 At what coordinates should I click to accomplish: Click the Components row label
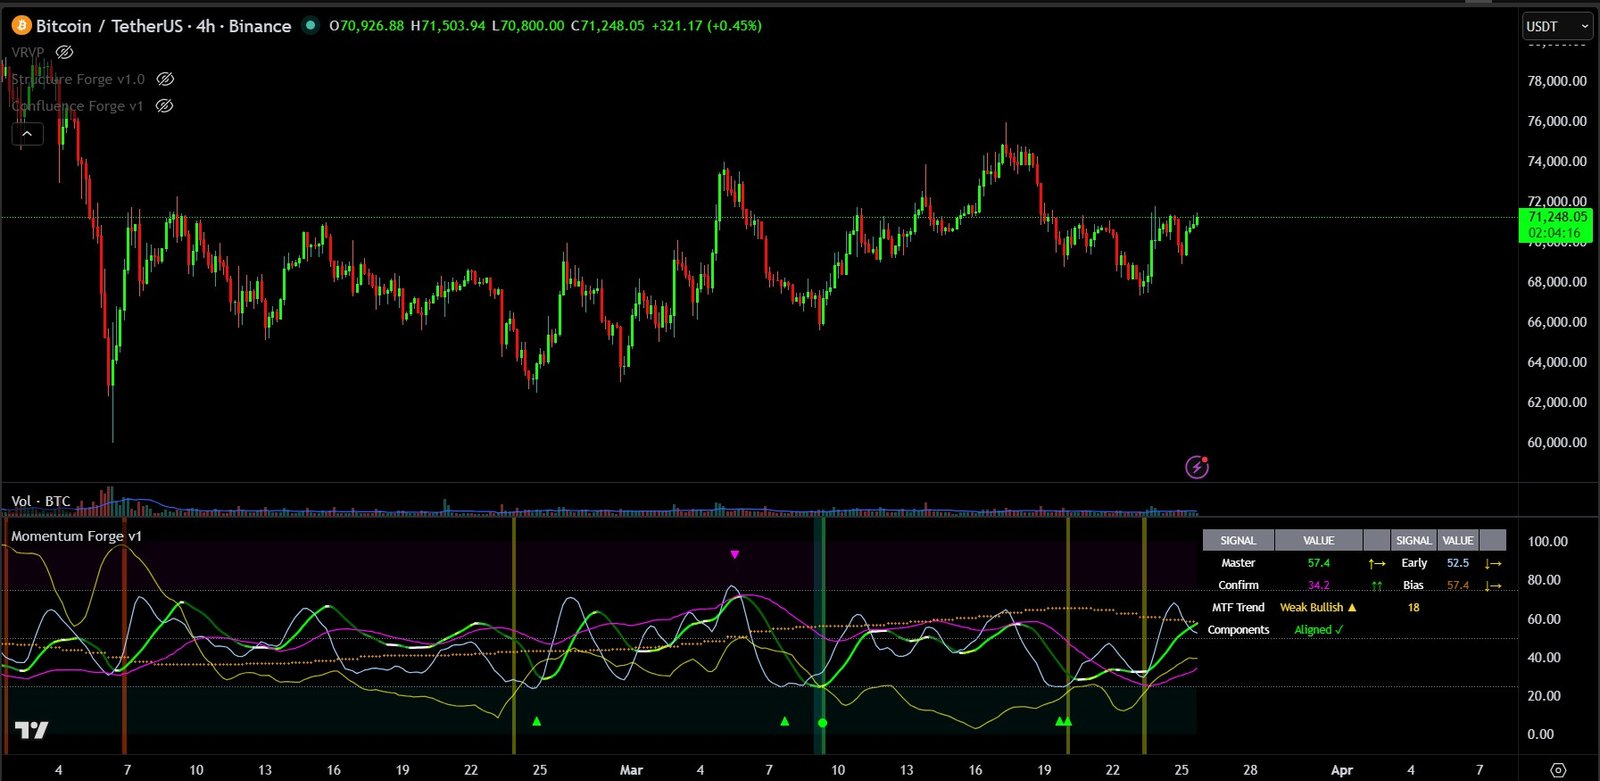pyautogui.click(x=1238, y=630)
